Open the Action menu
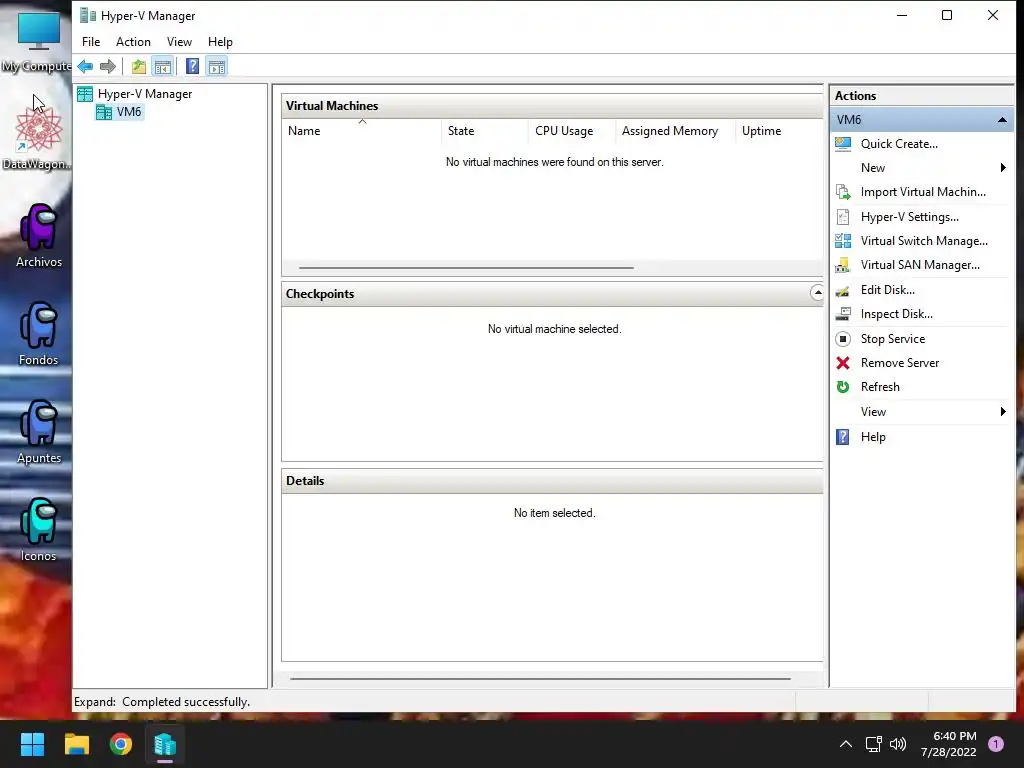 click(133, 42)
